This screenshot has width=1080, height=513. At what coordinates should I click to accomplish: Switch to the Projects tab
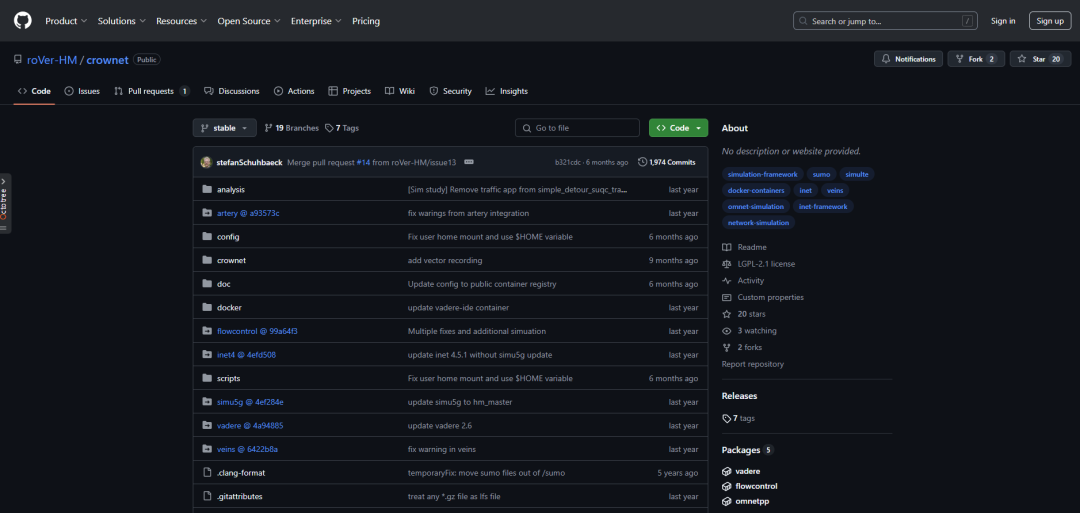pyautogui.click(x=350, y=91)
